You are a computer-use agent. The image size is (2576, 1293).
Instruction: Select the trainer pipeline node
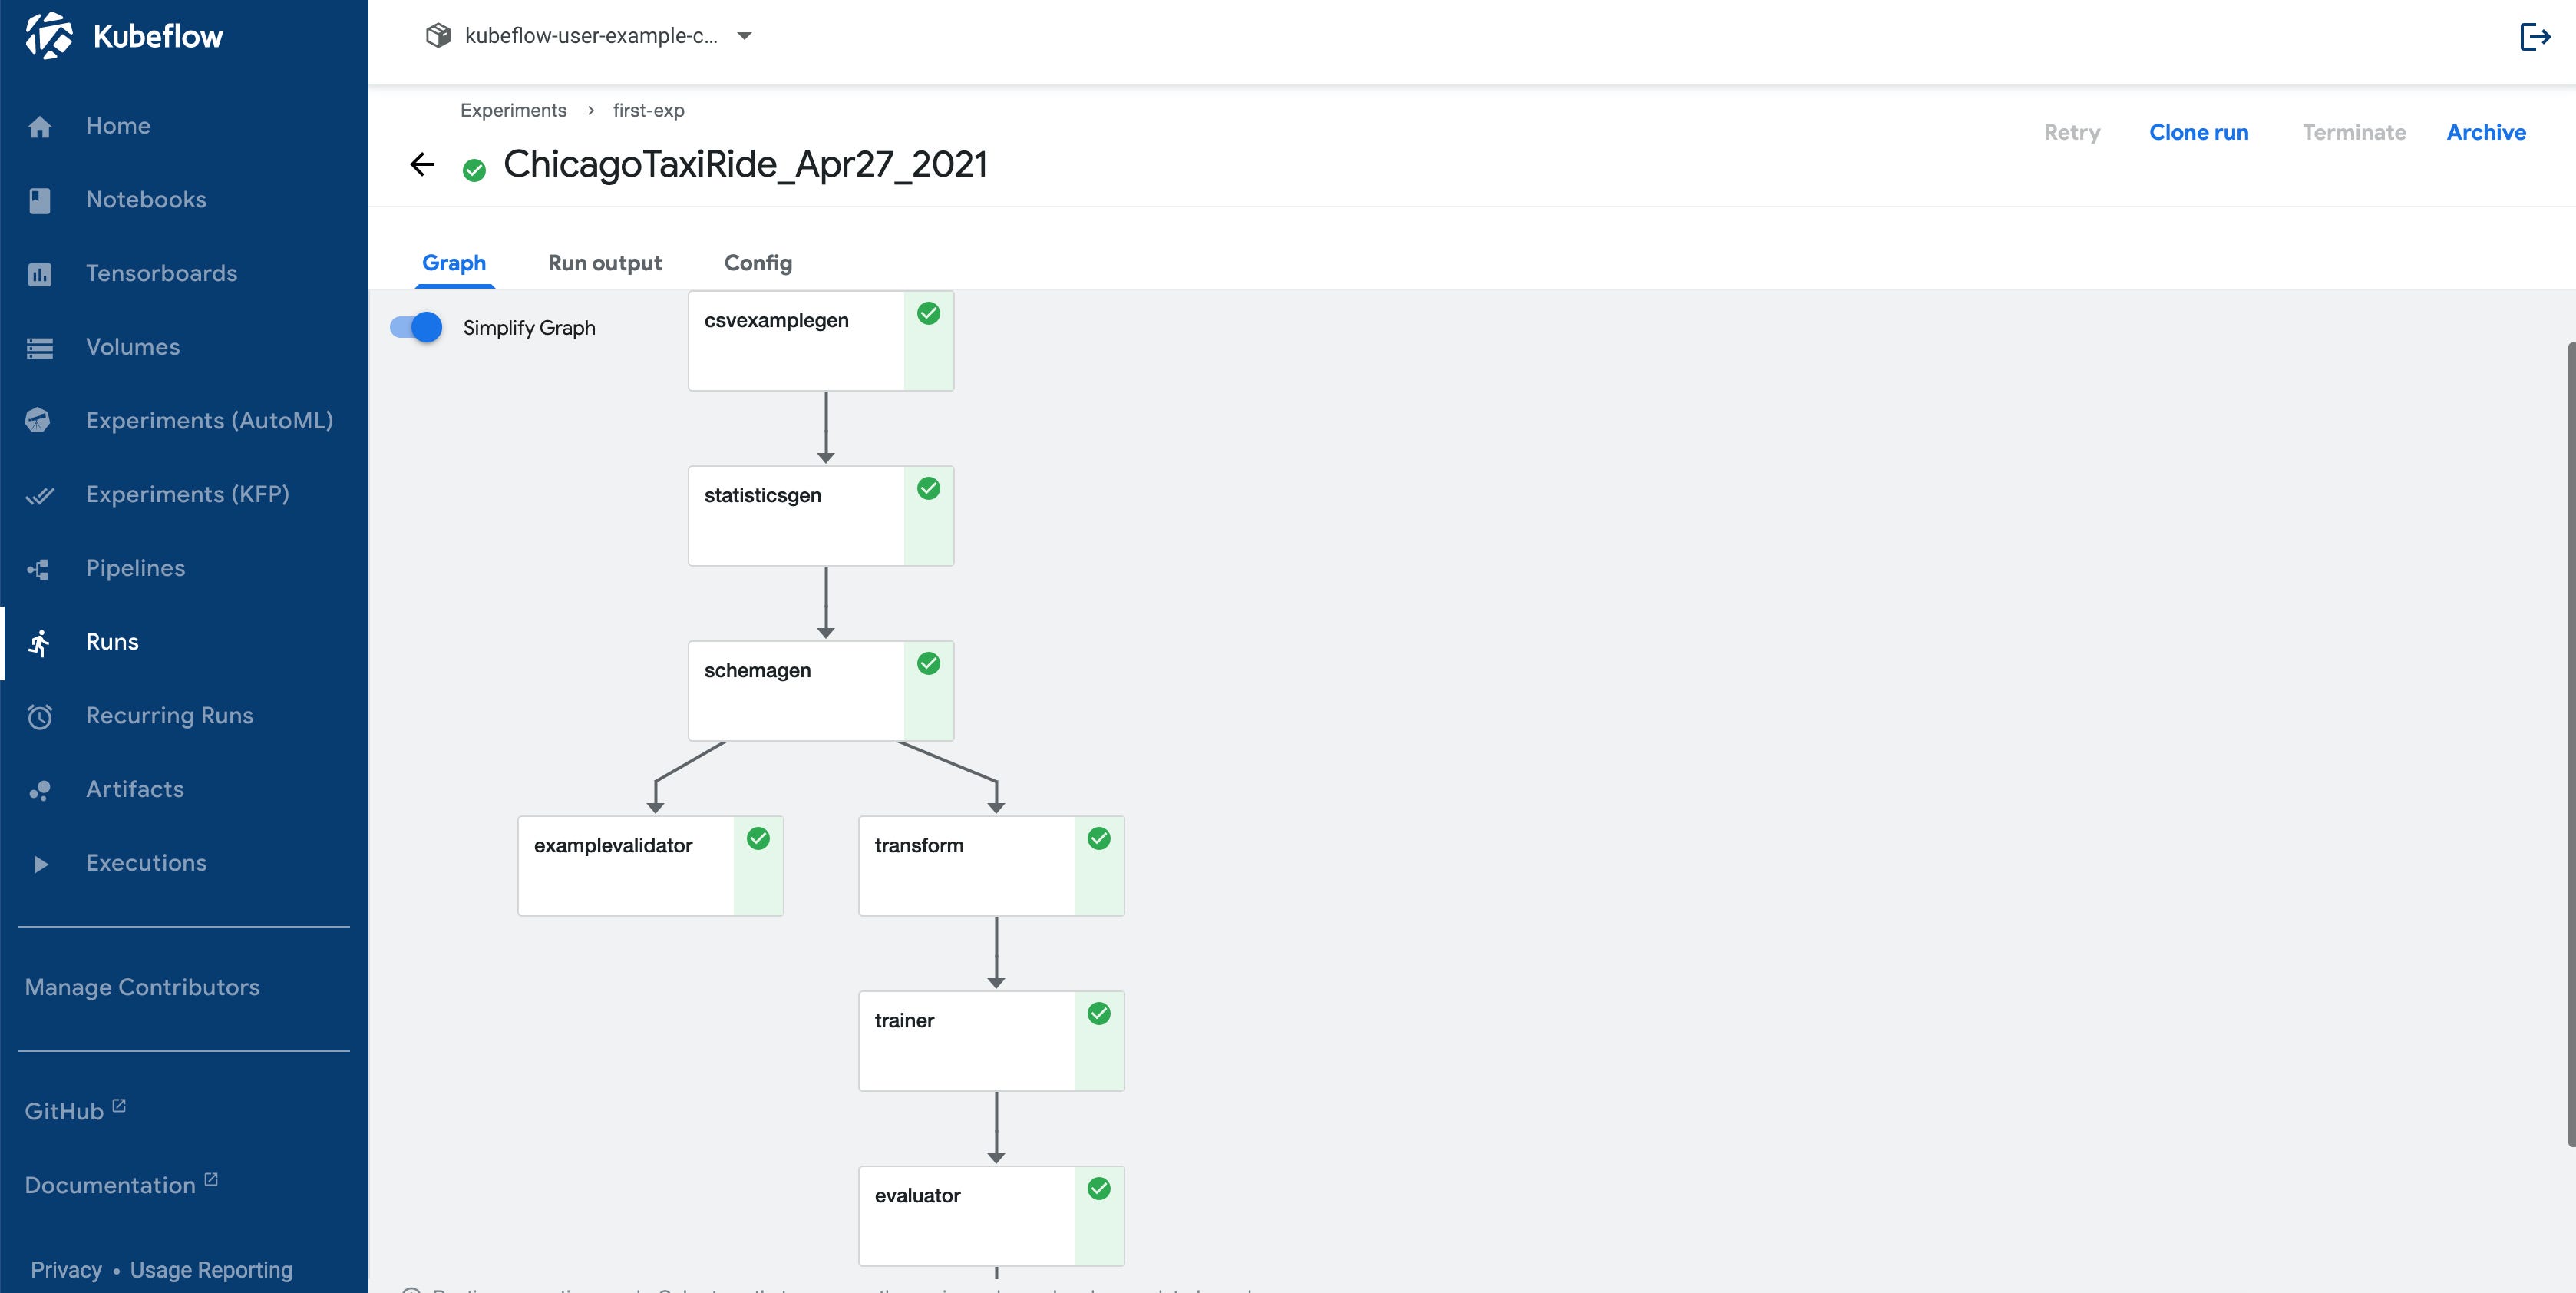[991, 1041]
